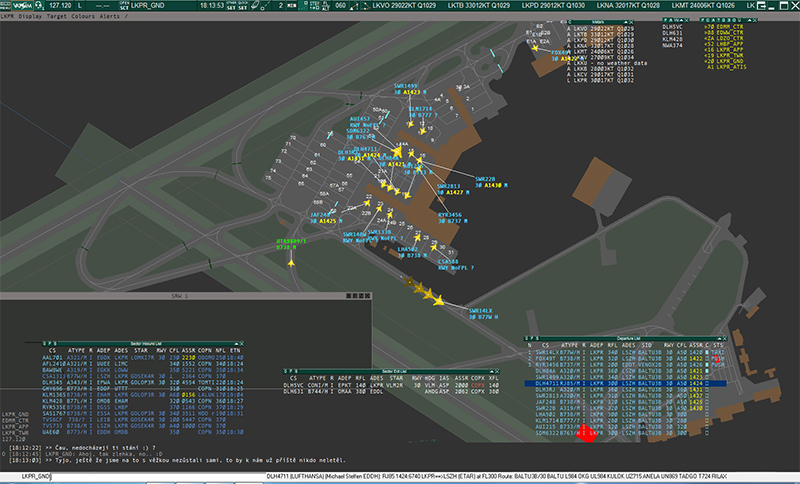Image resolution: width=800 pixels, height=484 pixels.
Task: Click the leader line direction icon
Action: tap(354, 5)
